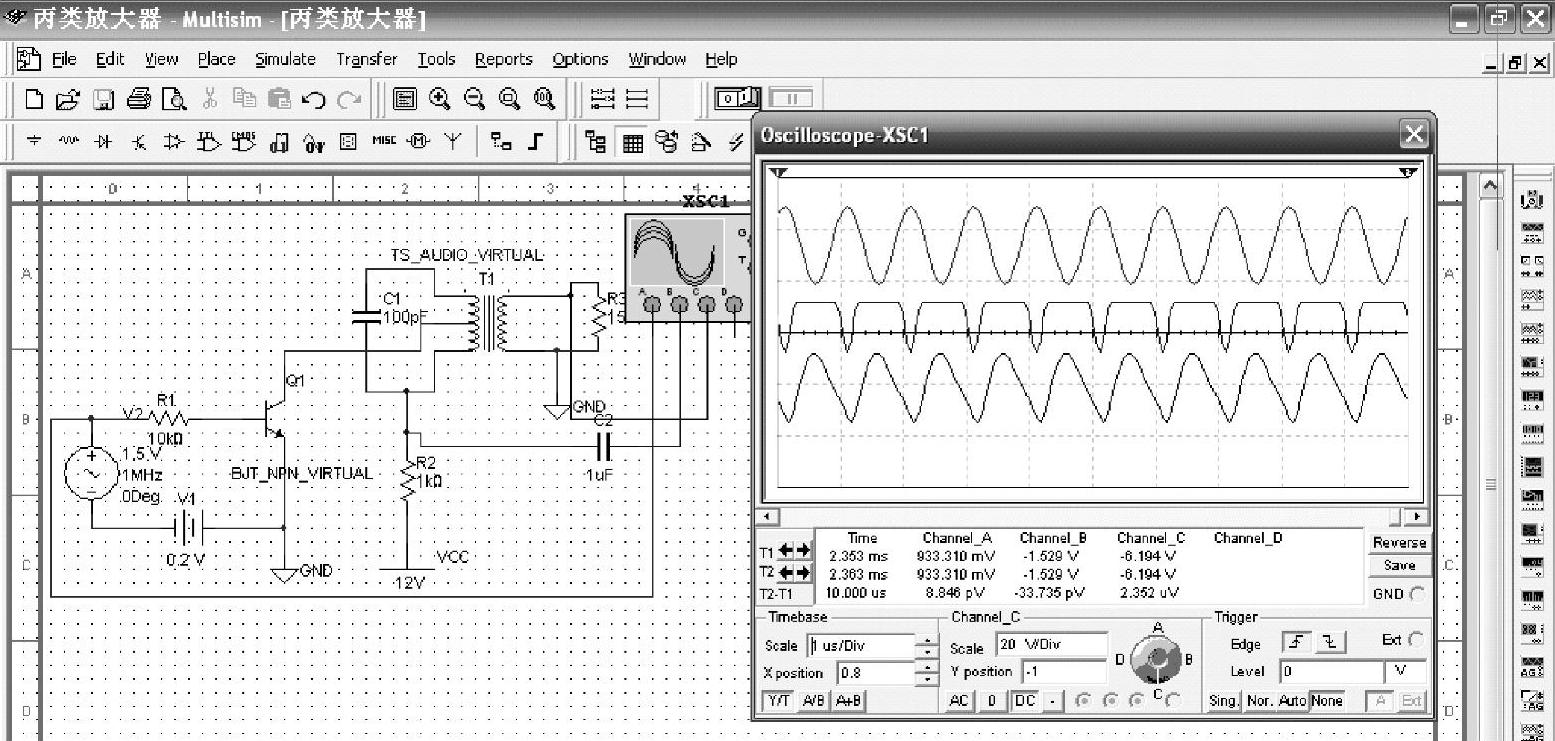
Task: Click the undo arrow icon
Action: pos(313,98)
